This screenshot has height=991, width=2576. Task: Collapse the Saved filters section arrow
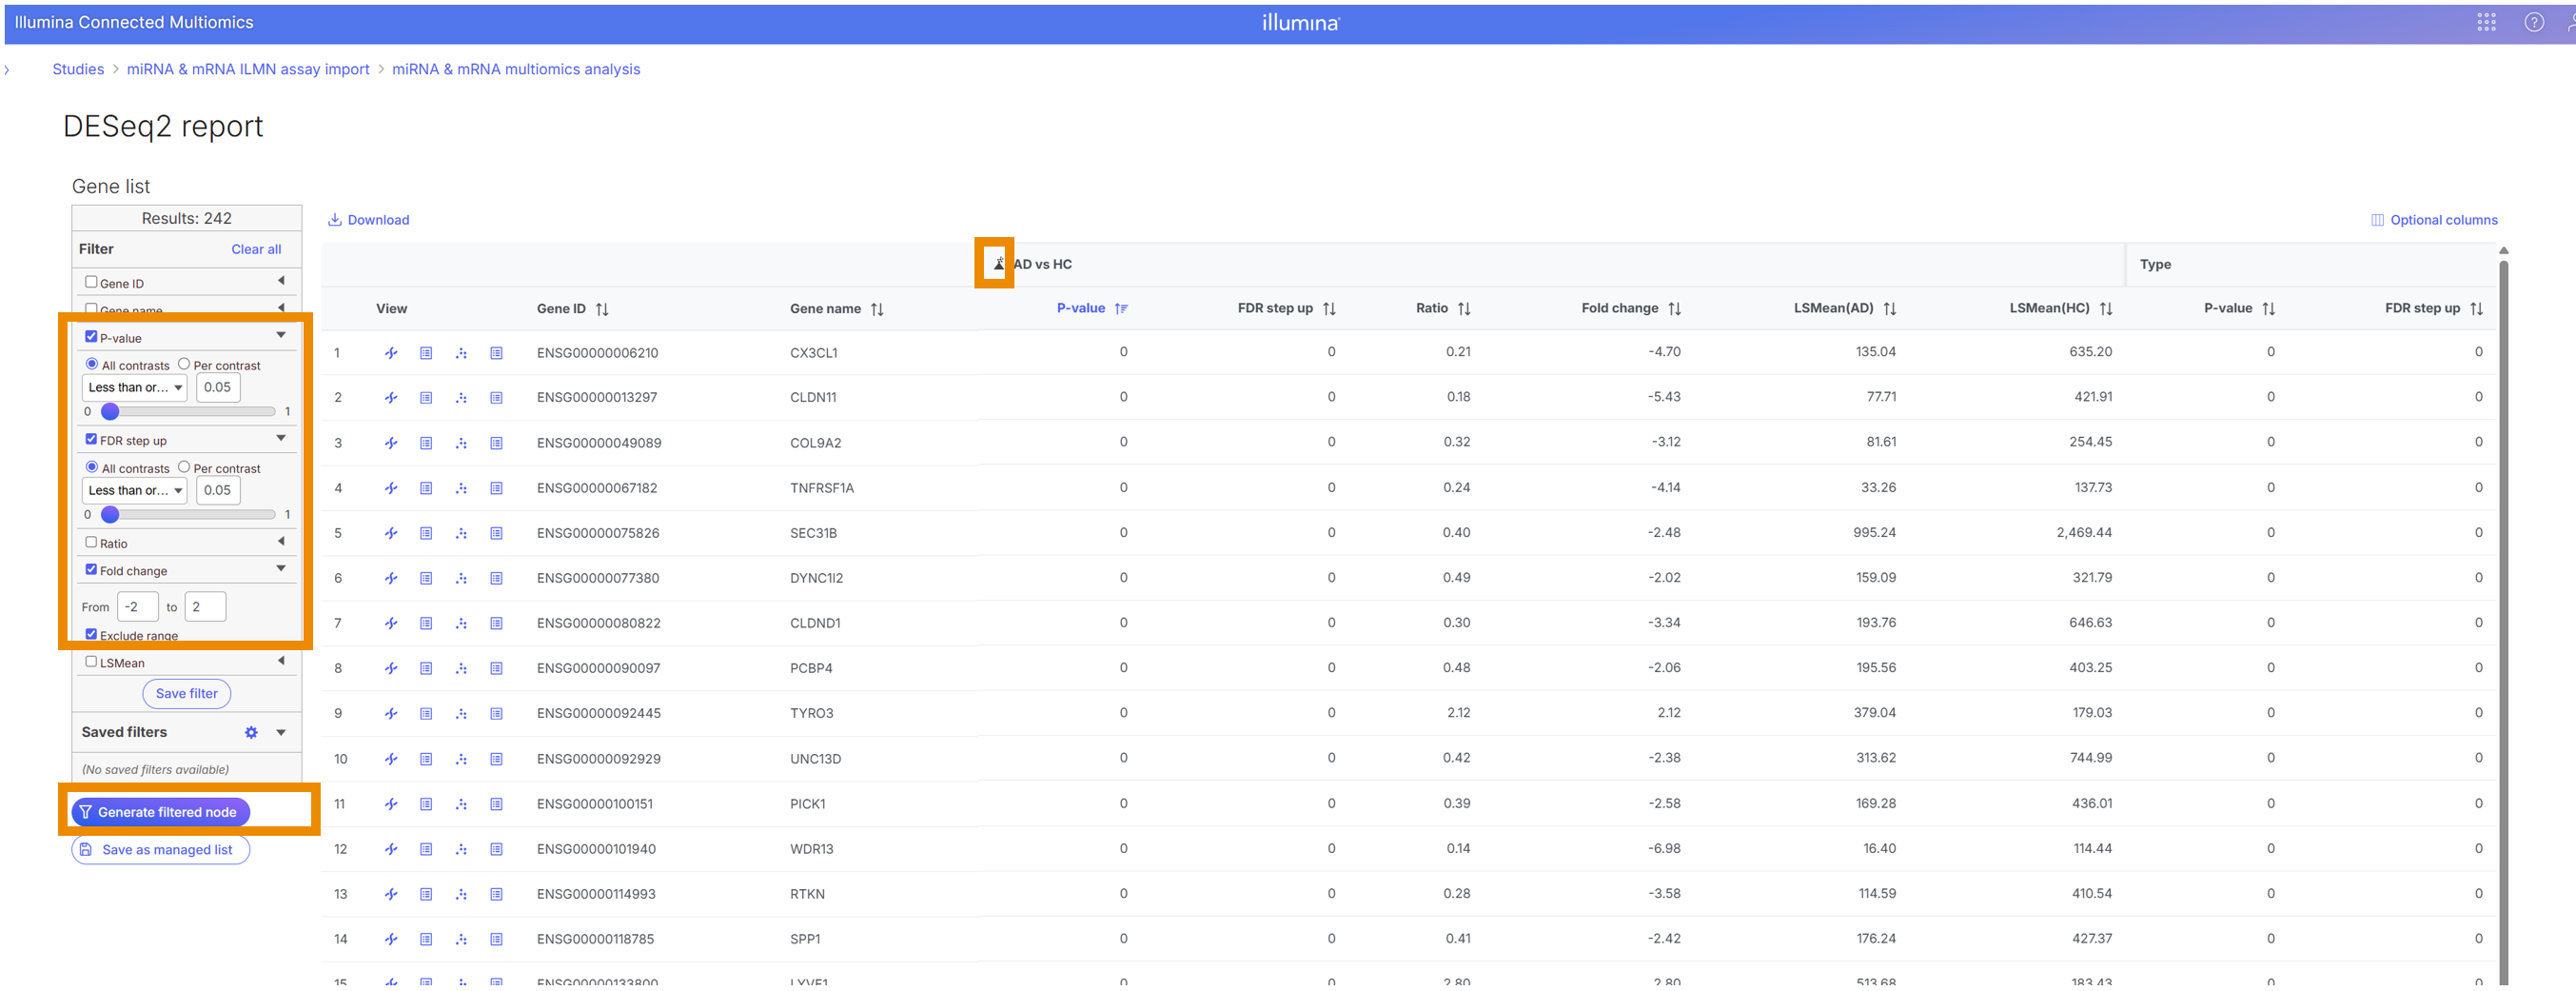pos(281,733)
